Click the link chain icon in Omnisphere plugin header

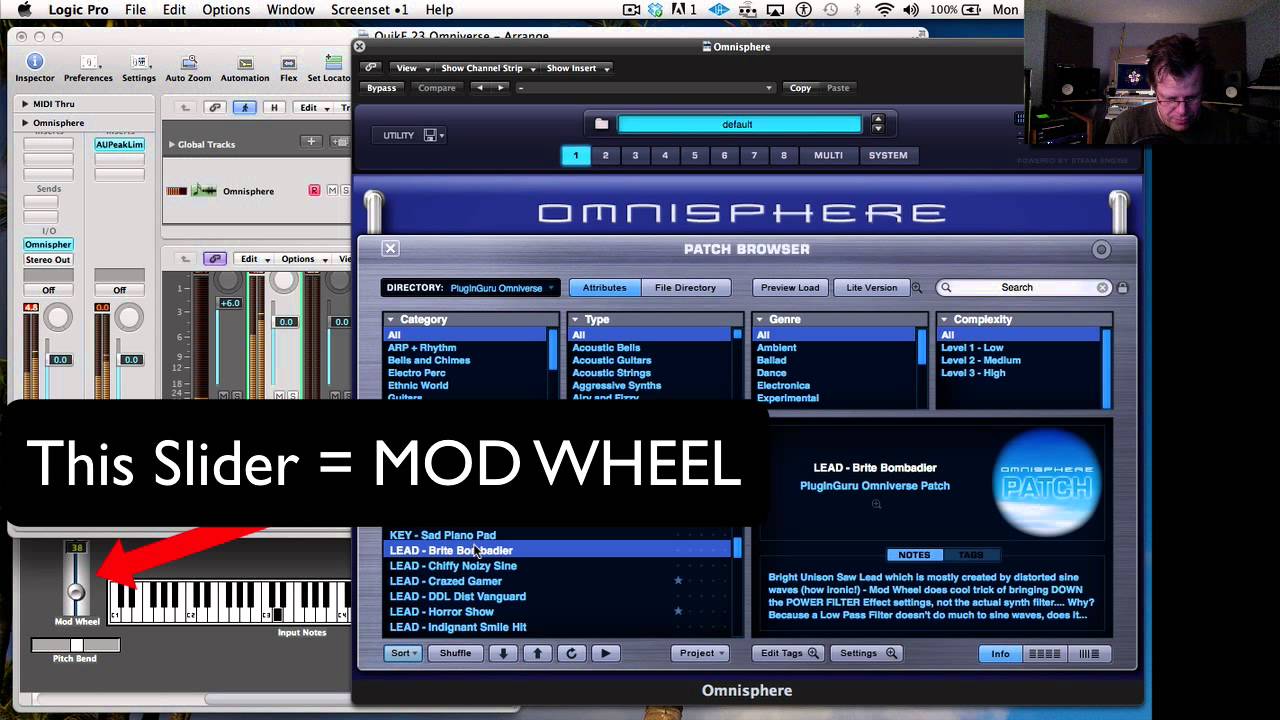click(371, 68)
